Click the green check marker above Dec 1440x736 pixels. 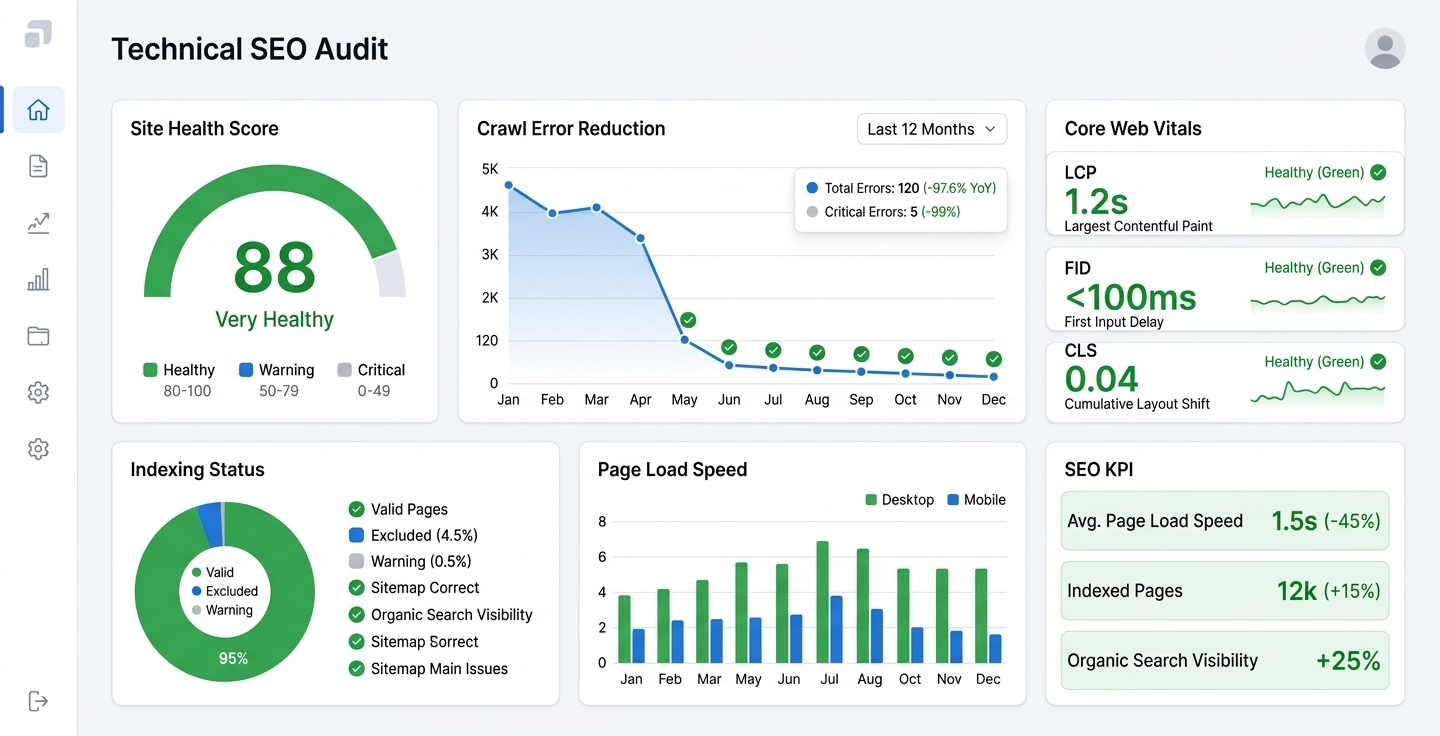coord(993,359)
